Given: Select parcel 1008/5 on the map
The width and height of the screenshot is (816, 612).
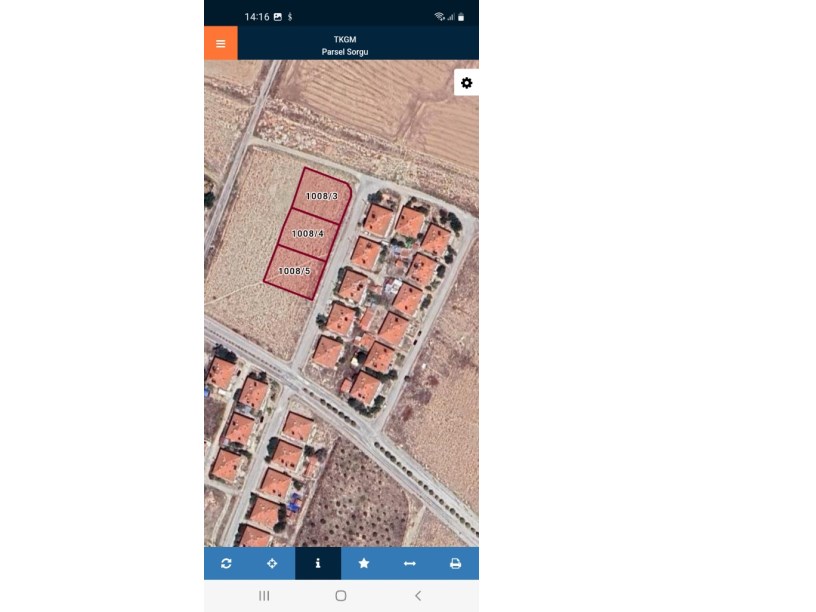Looking at the screenshot, I should [295, 271].
